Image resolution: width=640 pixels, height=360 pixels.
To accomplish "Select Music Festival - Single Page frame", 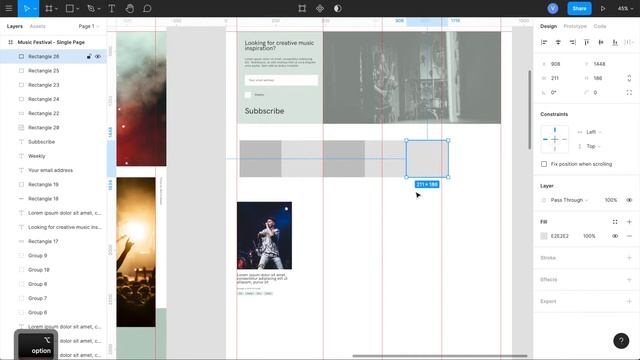I will 51,42.
